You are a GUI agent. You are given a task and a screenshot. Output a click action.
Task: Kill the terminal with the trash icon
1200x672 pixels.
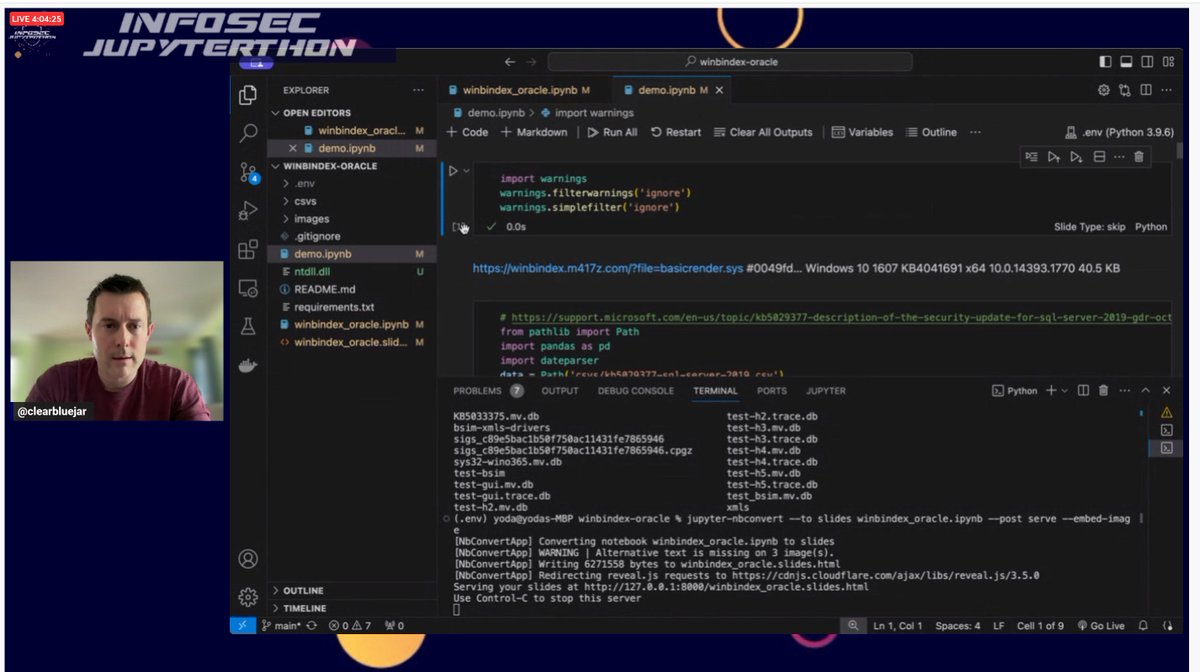coord(1104,391)
